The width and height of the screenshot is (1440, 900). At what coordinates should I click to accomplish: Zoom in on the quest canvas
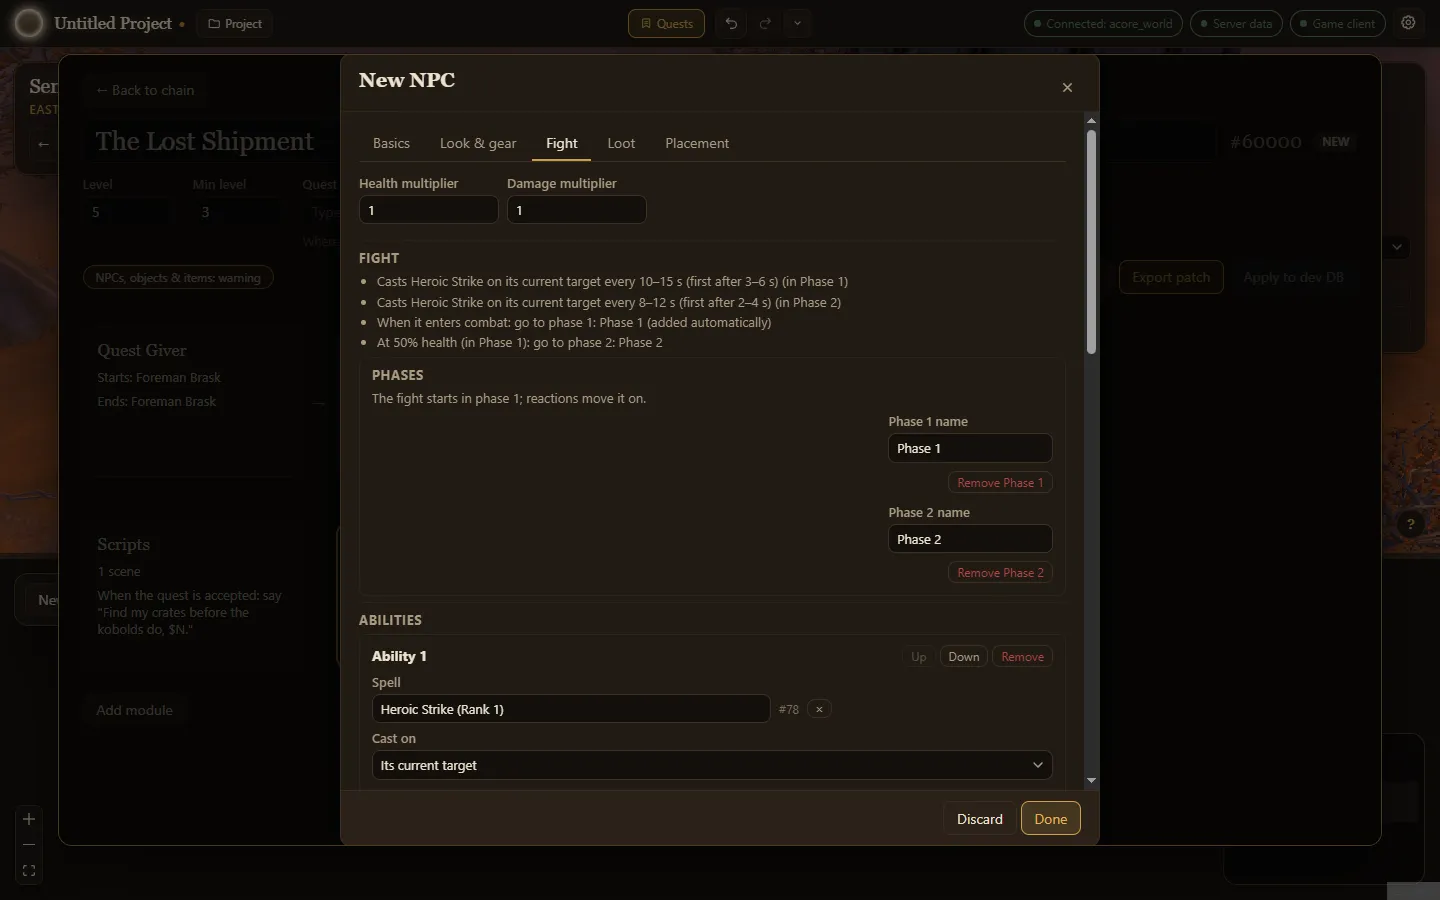[x=29, y=819]
